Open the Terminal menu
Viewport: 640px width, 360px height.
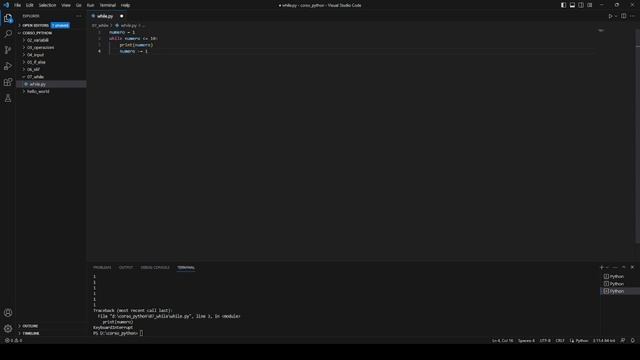[x=108, y=5]
